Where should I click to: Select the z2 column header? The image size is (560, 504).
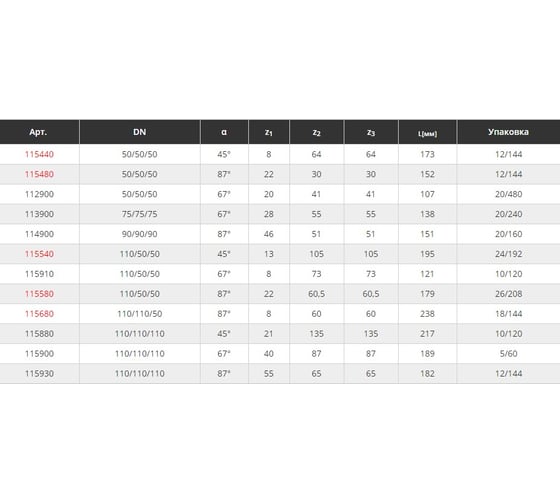pyautogui.click(x=316, y=132)
